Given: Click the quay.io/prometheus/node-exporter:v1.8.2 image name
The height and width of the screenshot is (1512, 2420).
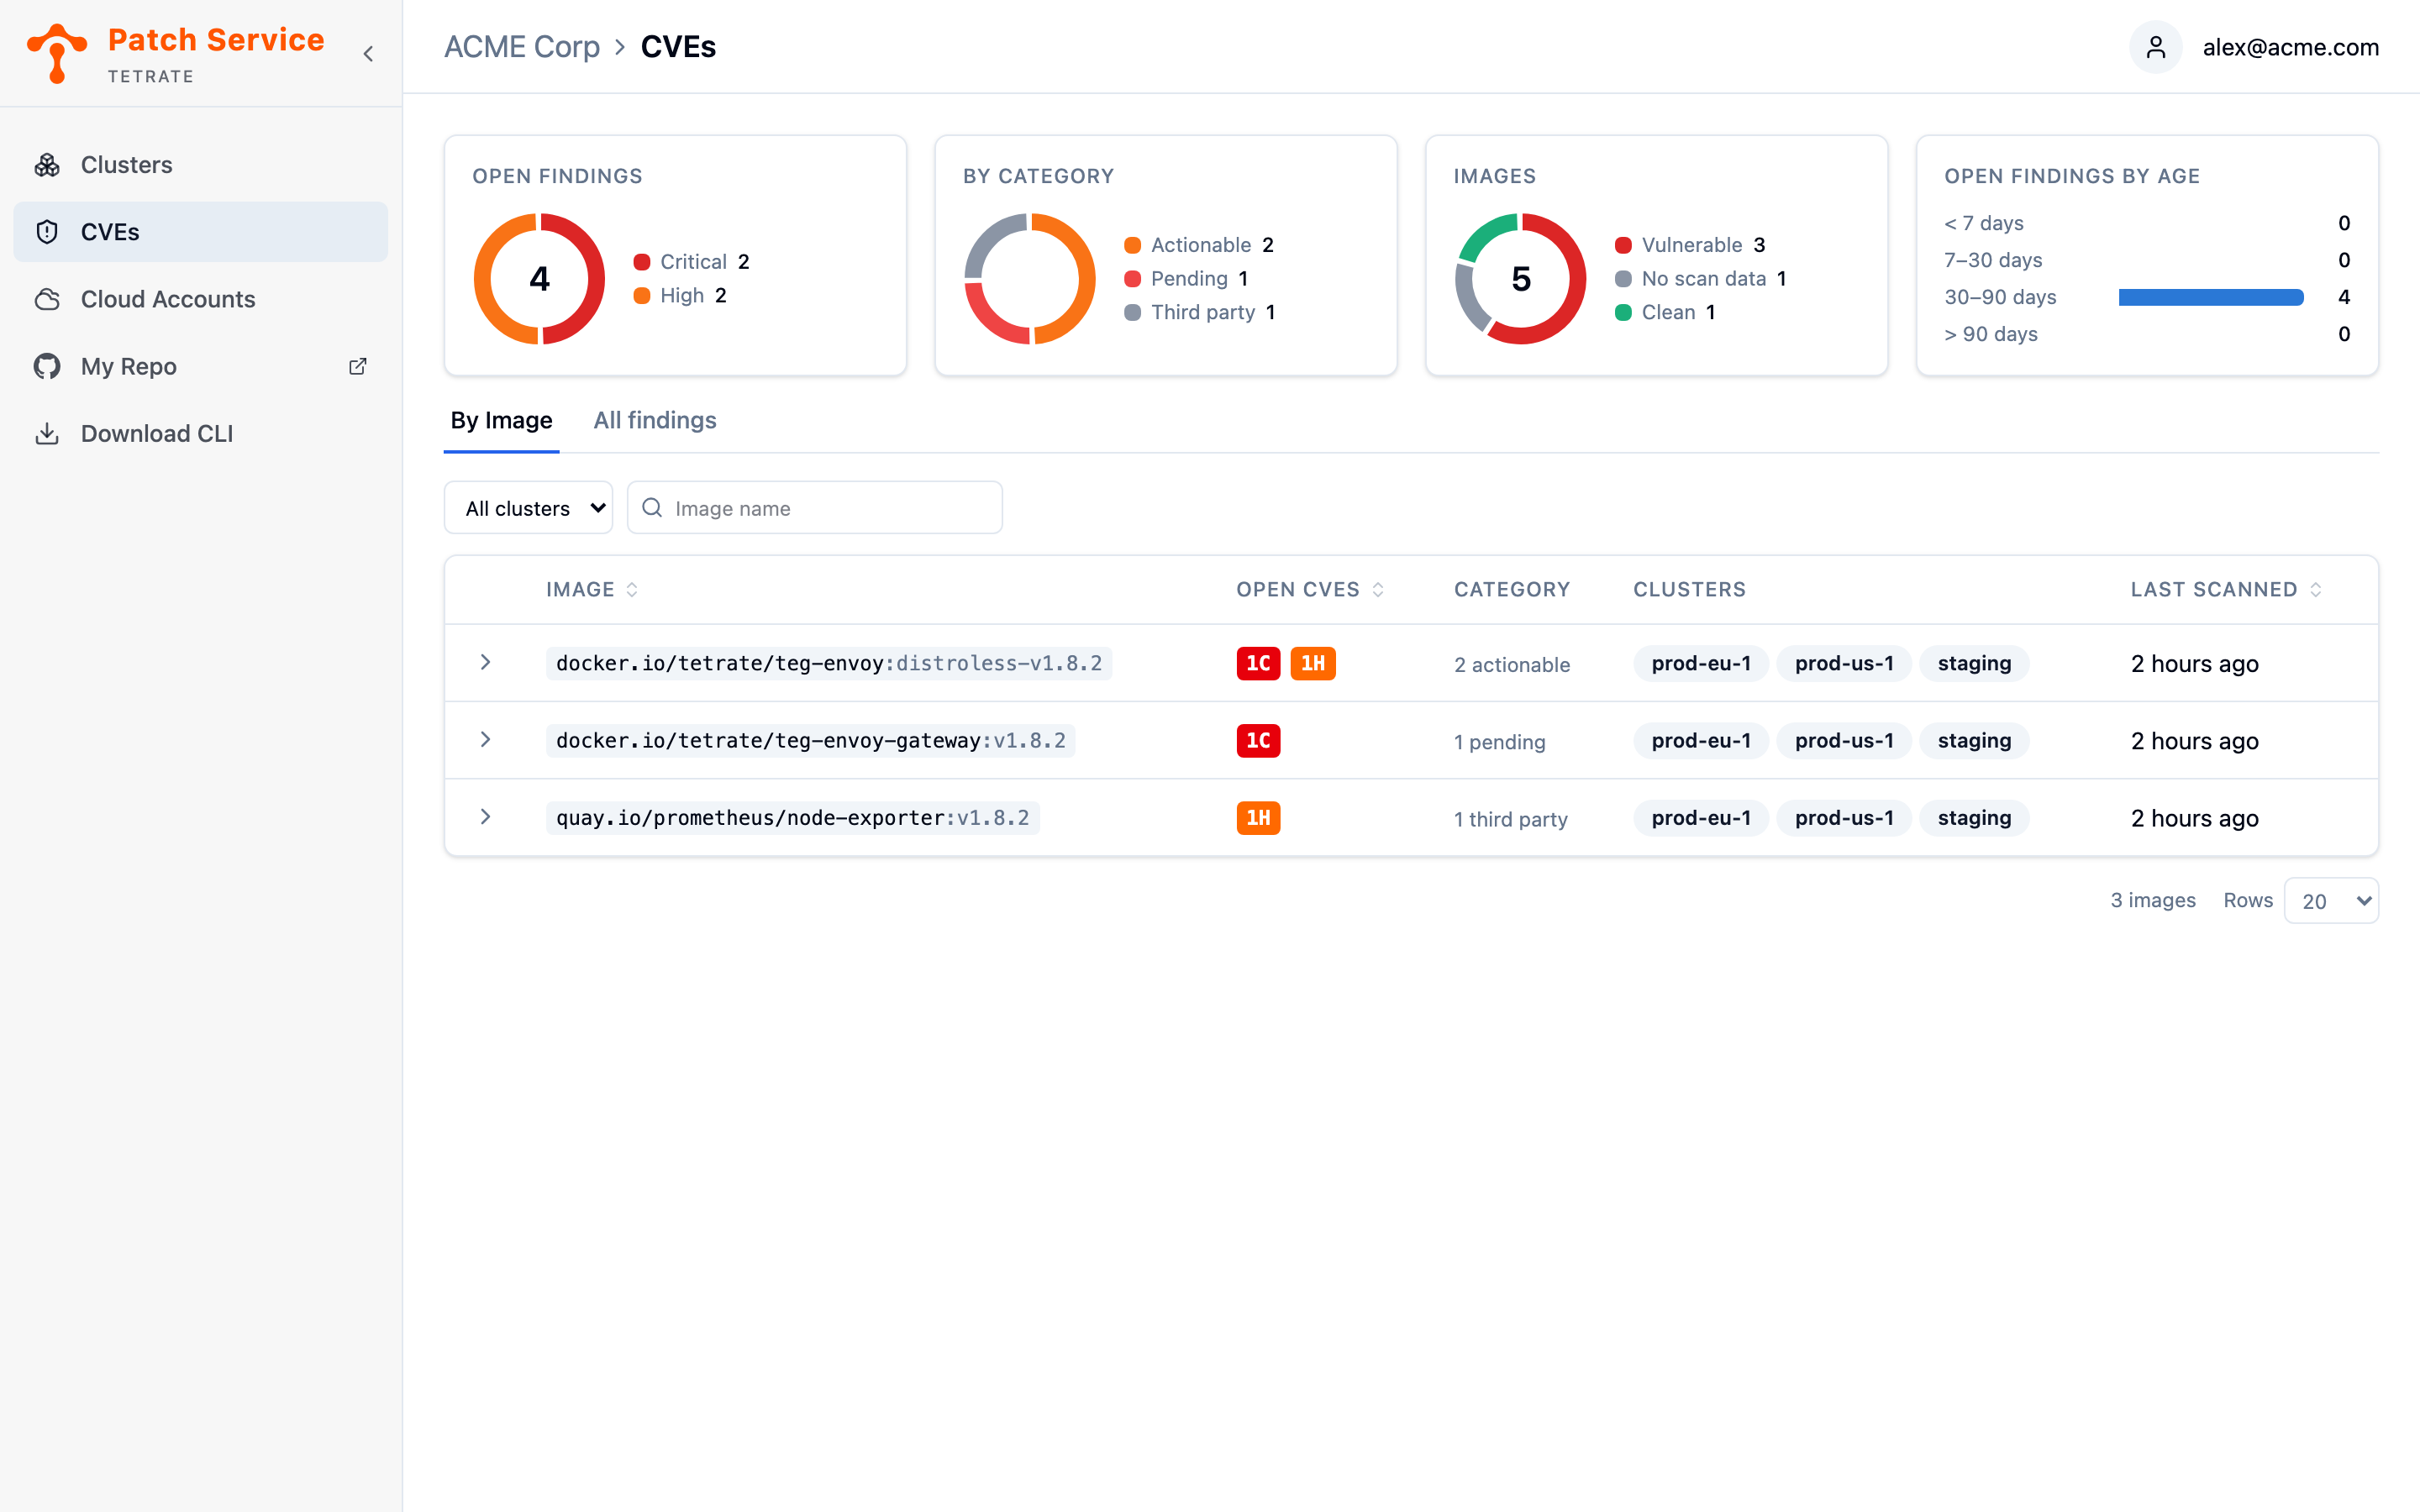Looking at the screenshot, I should coord(792,818).
